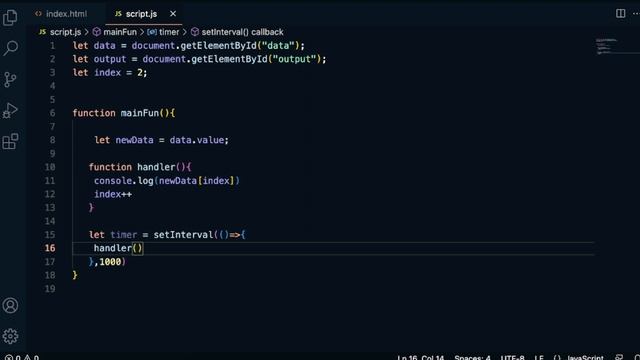Click "newData" variable on line 8
640x360 pixels.
coord(134,140)
